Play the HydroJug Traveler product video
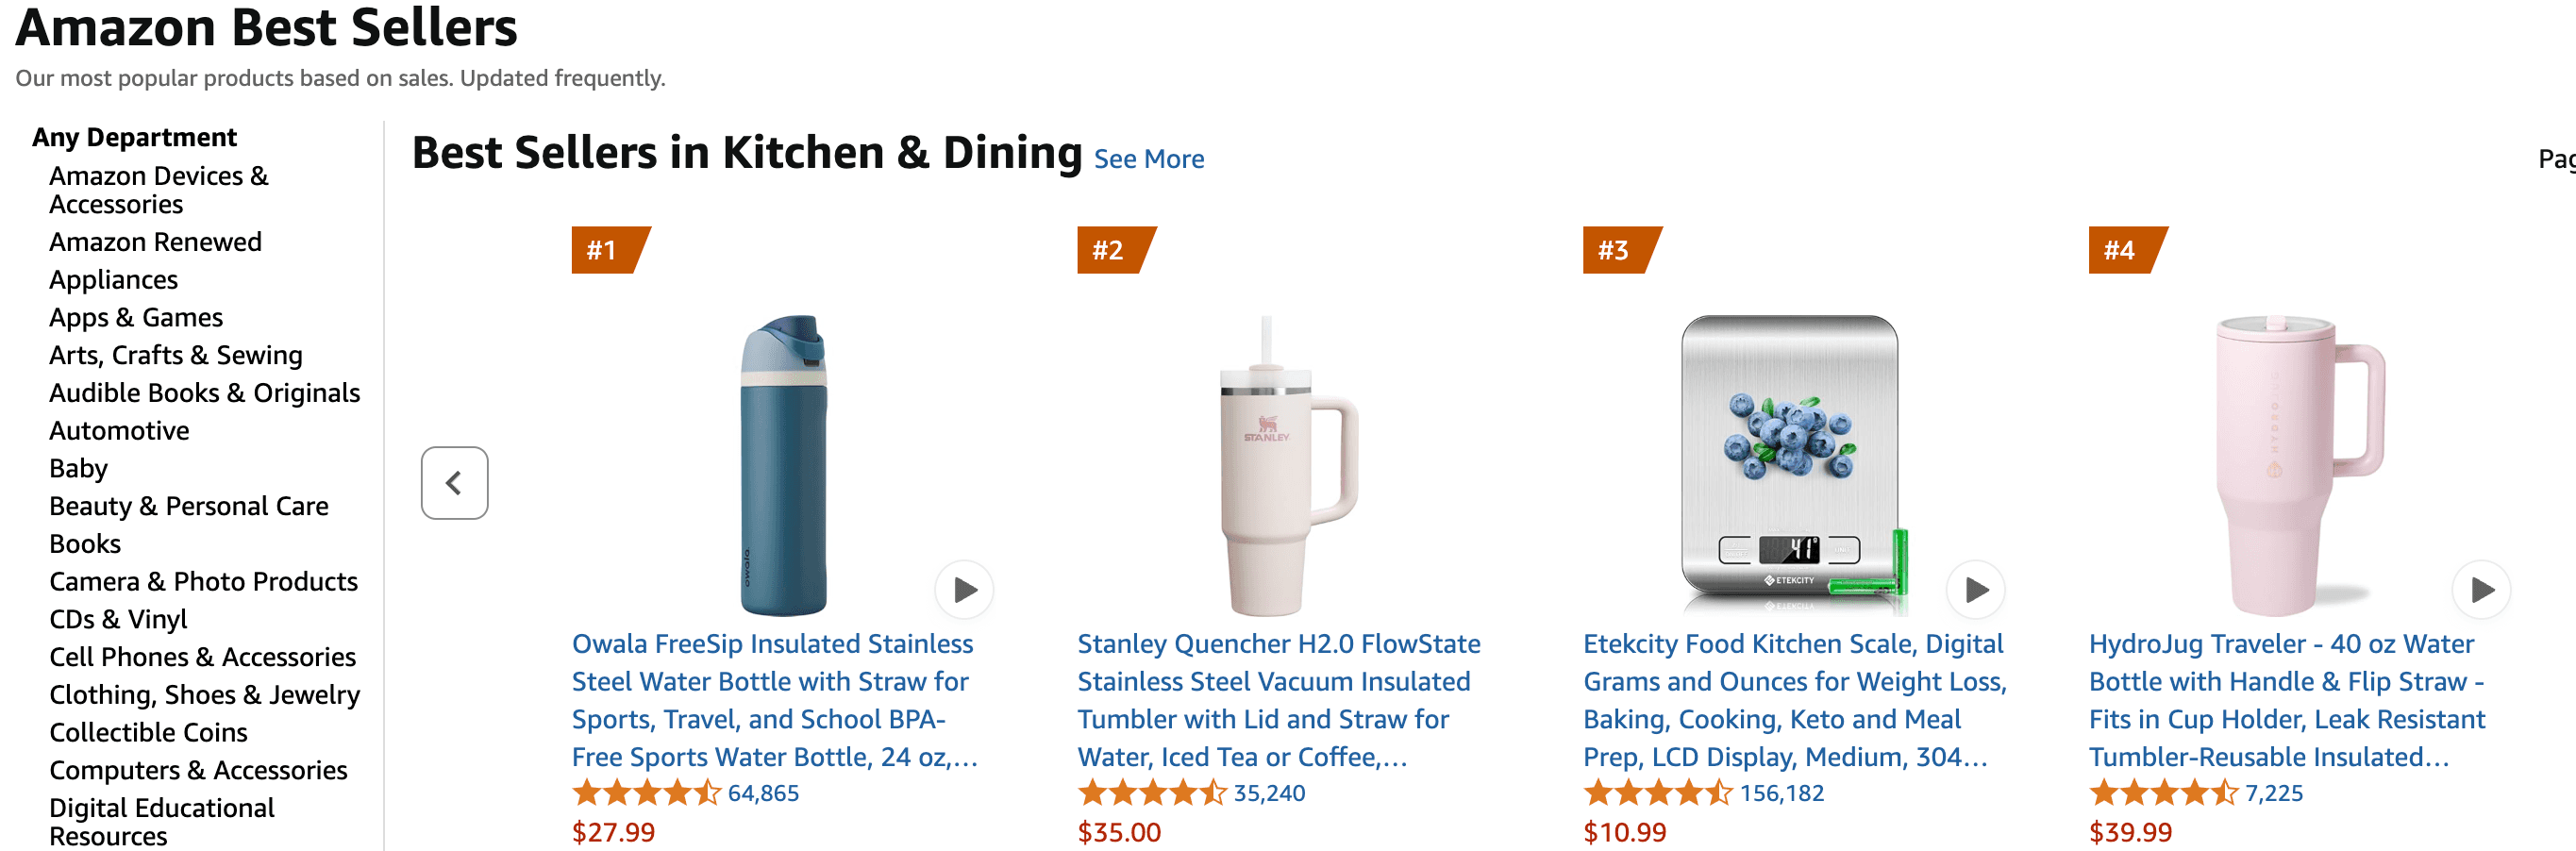The image size is (2576, 851). coord(2481,590)
